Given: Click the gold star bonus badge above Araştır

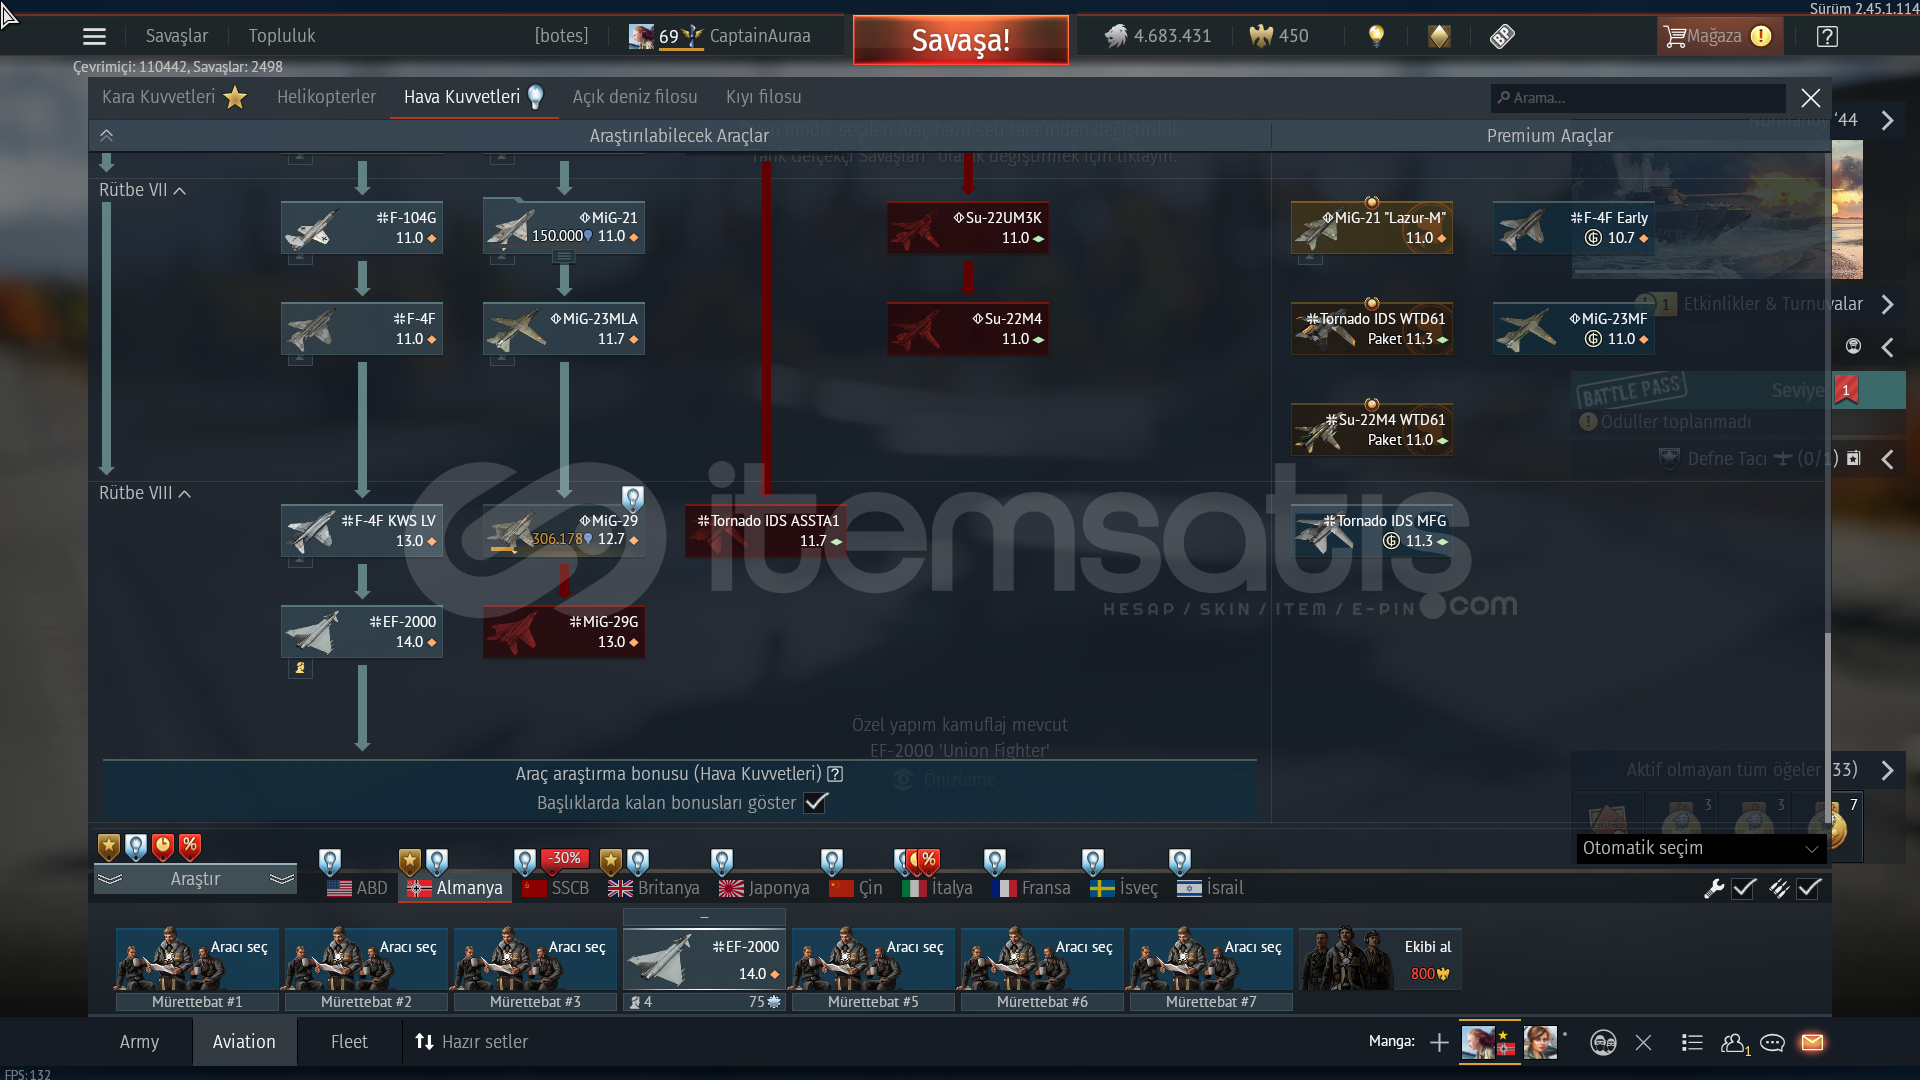Looking at the screenshot, I should click(109, 847).
